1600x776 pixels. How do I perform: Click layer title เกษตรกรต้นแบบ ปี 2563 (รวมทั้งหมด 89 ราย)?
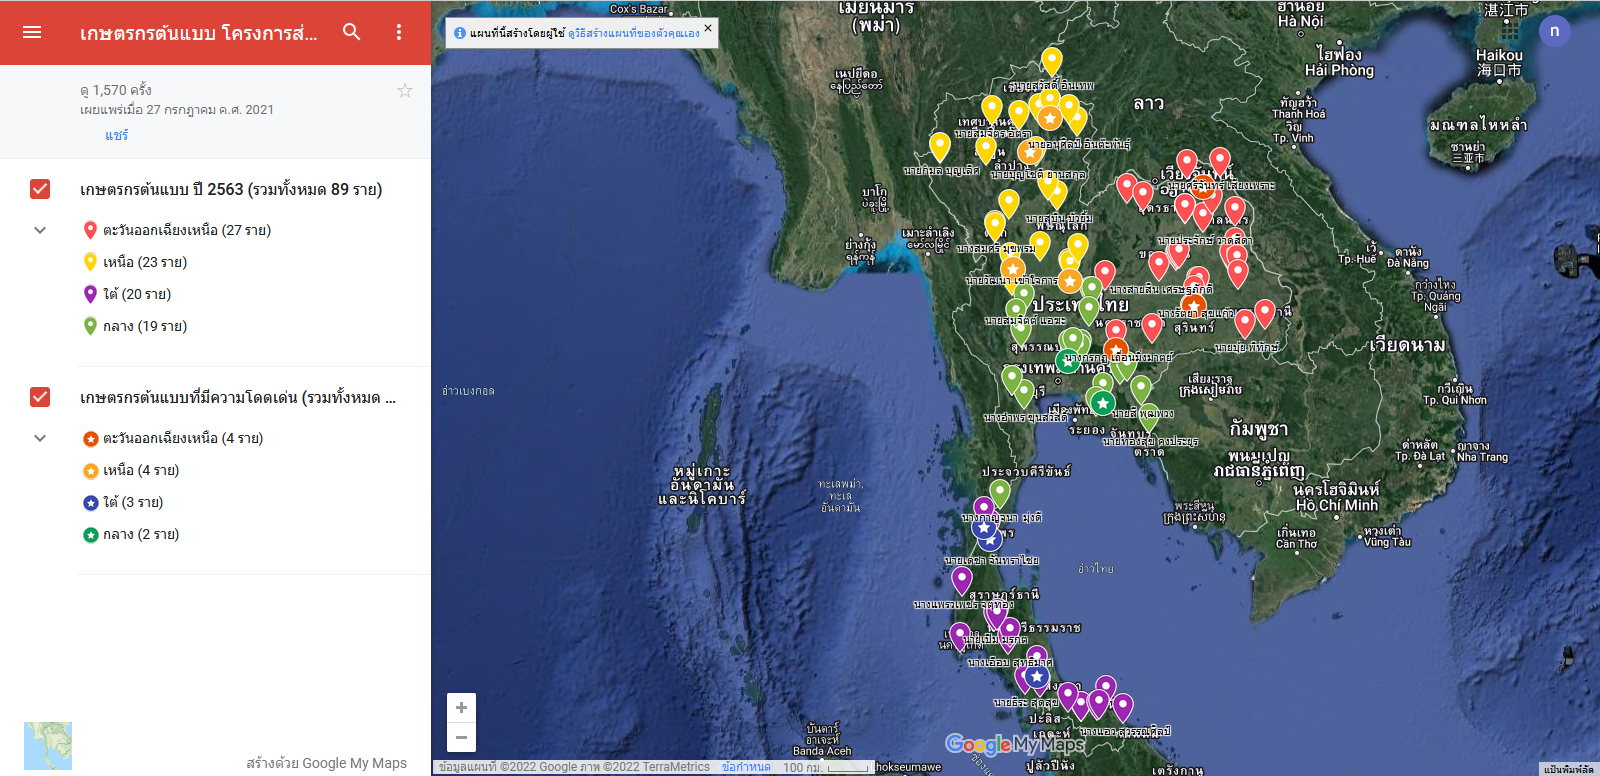coord(231,189)
